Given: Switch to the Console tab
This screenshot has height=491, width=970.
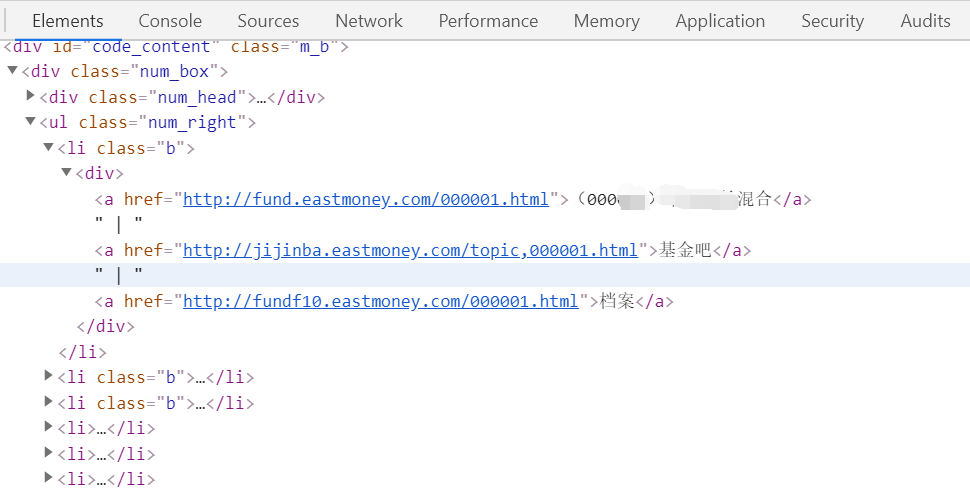Looking at the screenshot, I should pyautogui.click(x=170, y=21).
